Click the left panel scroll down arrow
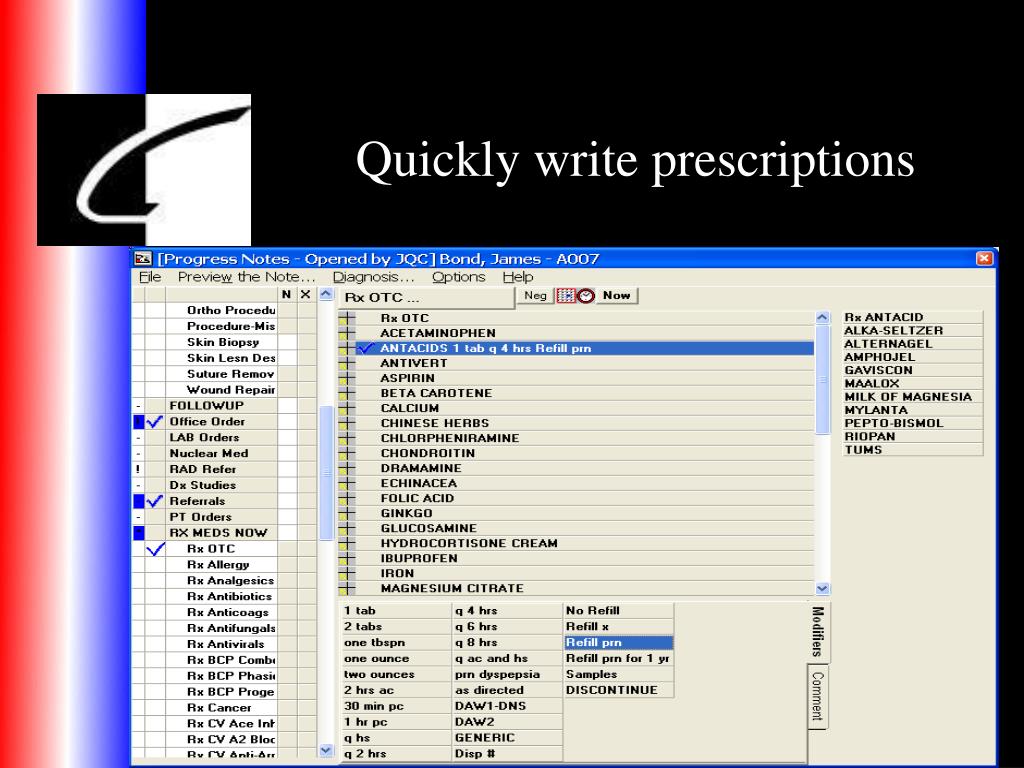 327,750
